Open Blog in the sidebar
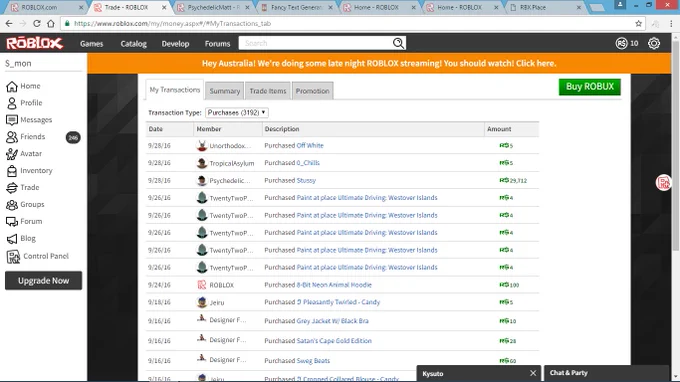The image size is (680, 382). point(21,238)
